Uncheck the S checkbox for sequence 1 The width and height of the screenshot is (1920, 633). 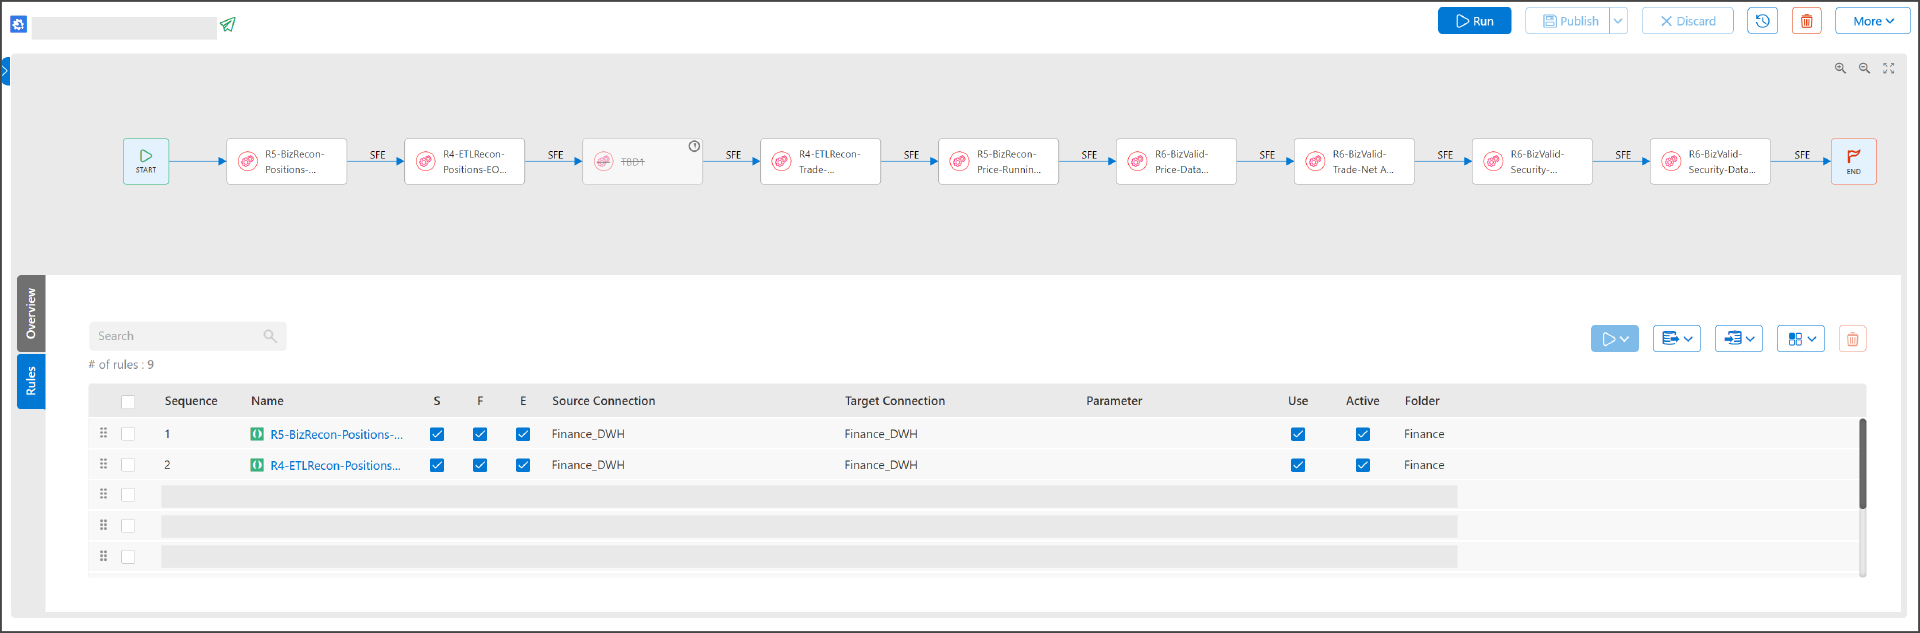click(437, 434)
